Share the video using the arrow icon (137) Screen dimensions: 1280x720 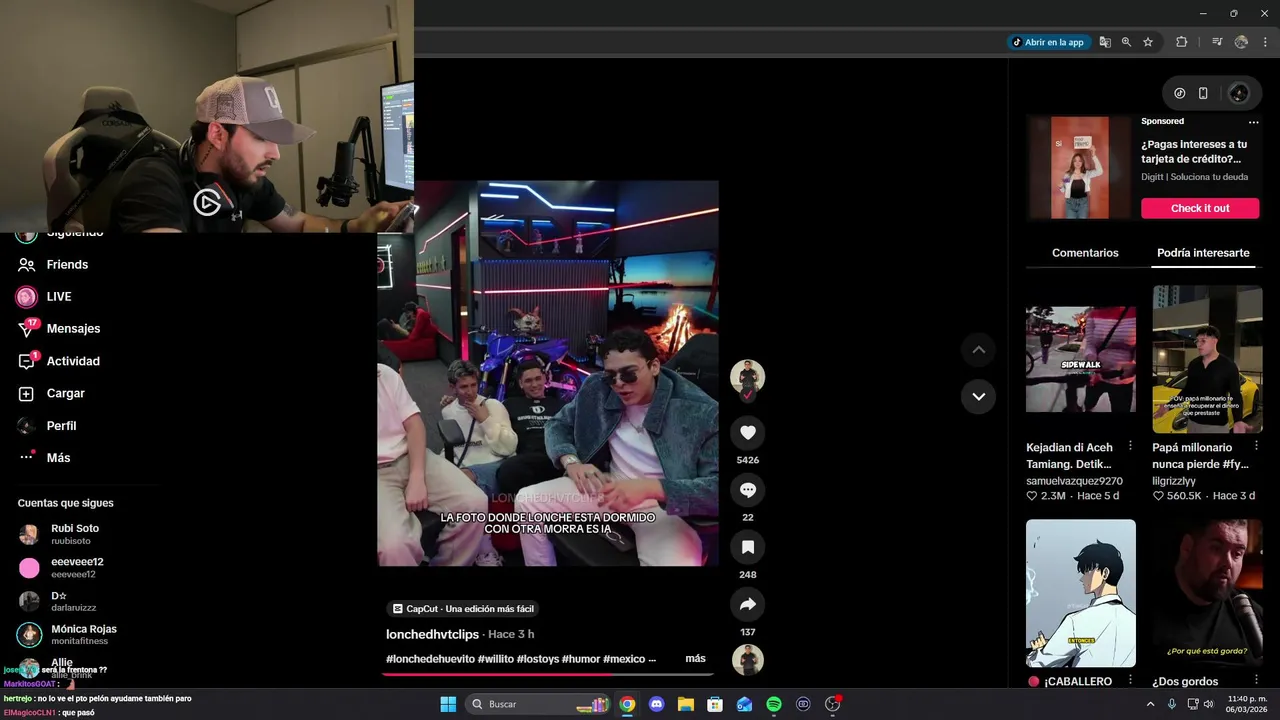click(x=747, y=604)
